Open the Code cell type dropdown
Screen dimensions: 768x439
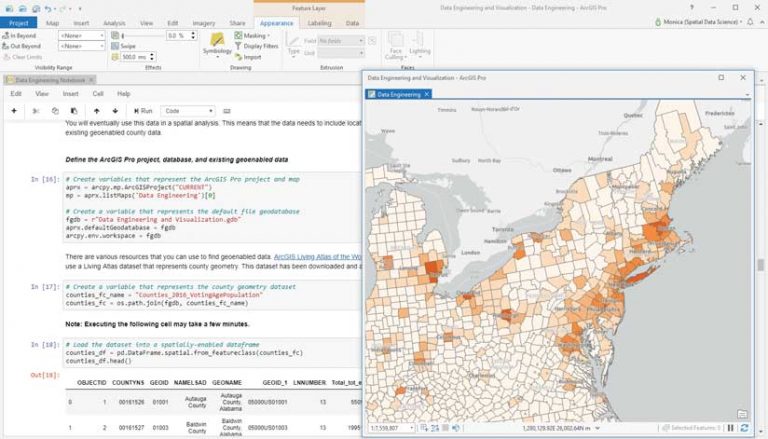188,111
